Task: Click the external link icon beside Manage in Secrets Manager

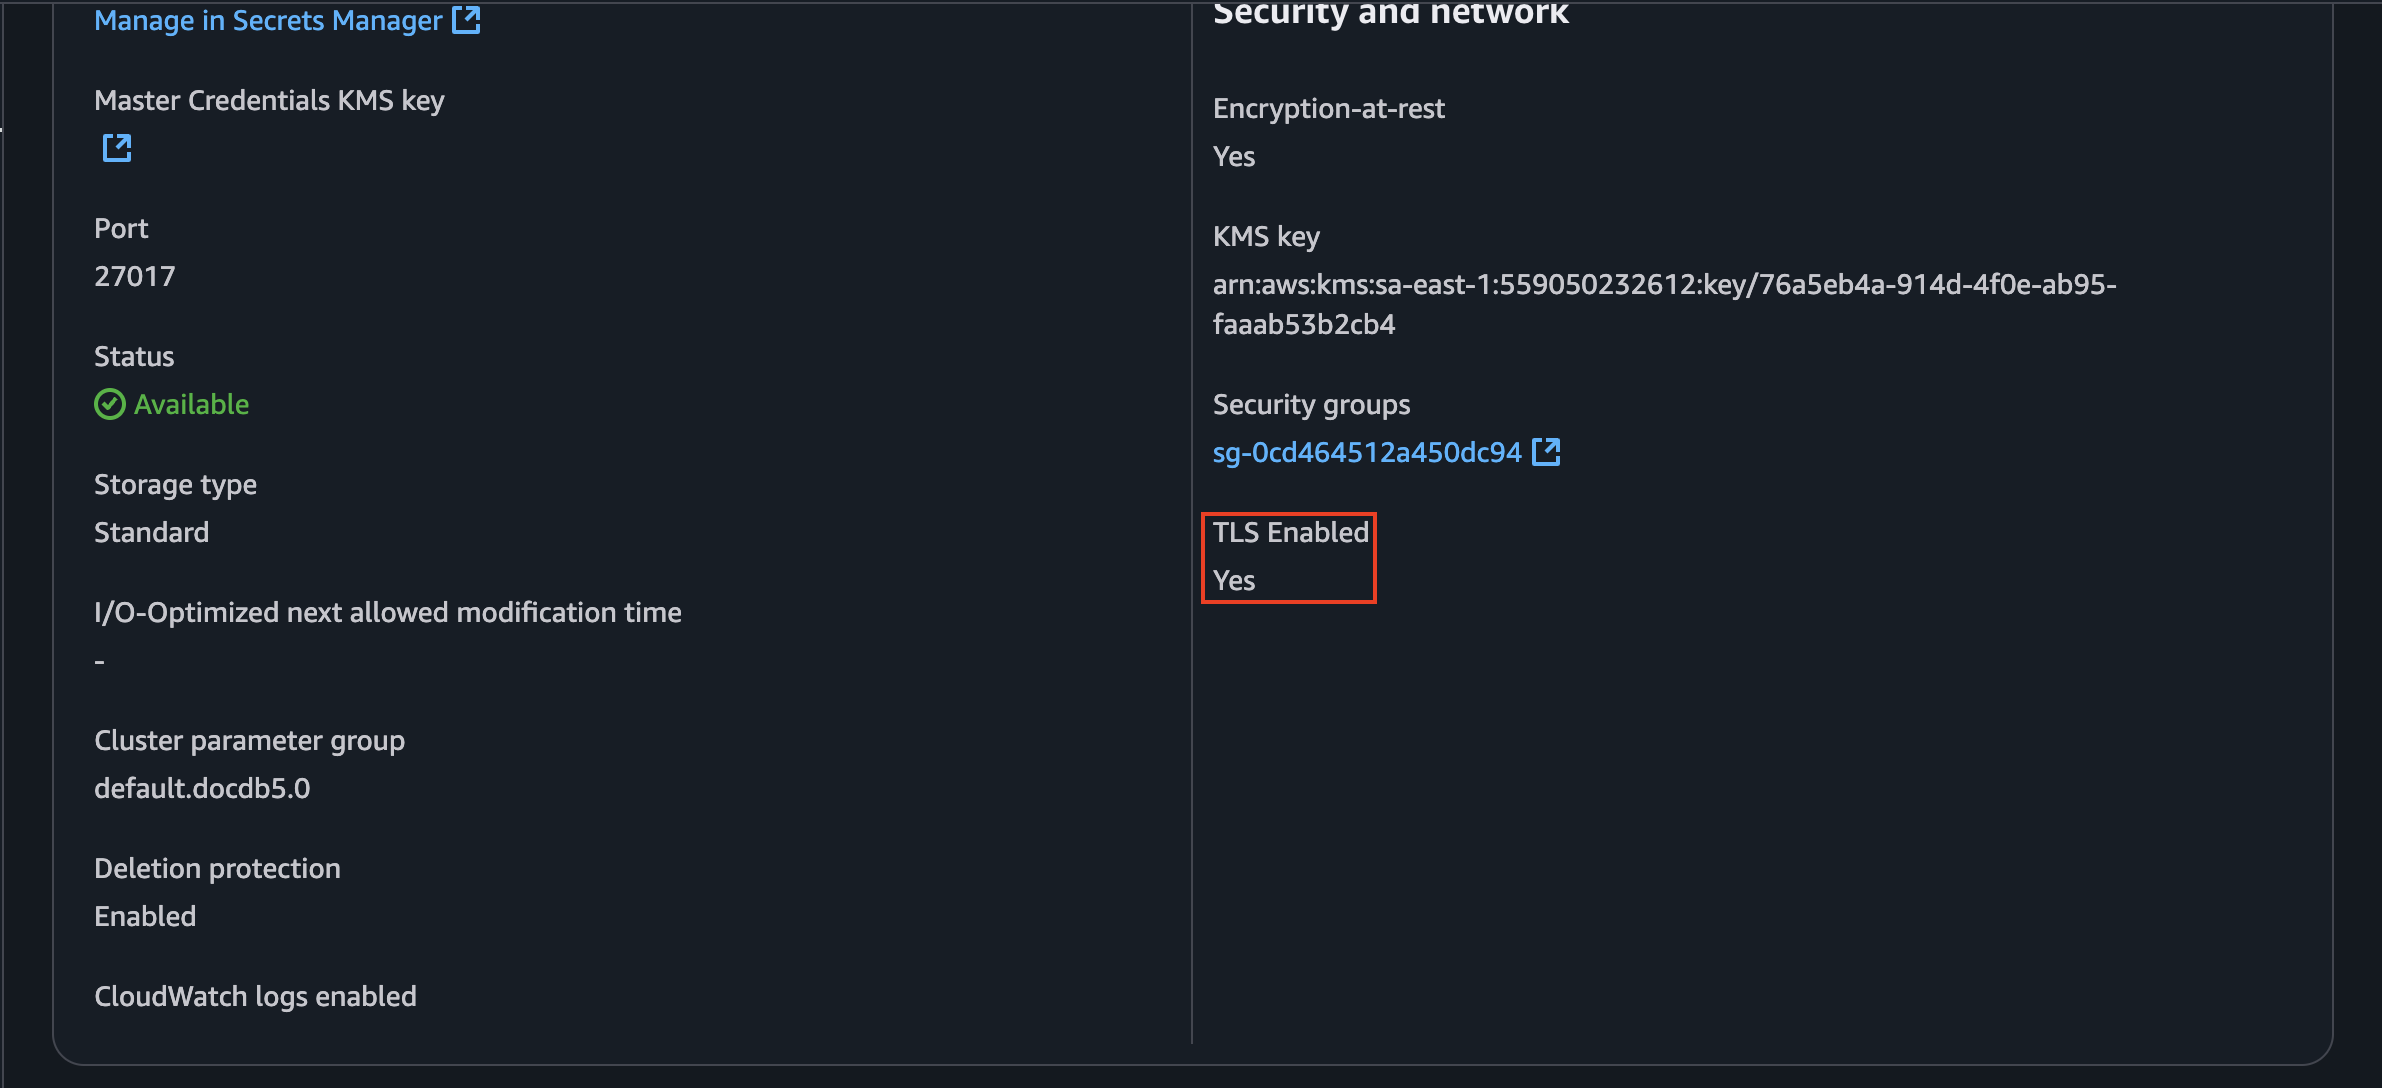Action: coord(466,20)
